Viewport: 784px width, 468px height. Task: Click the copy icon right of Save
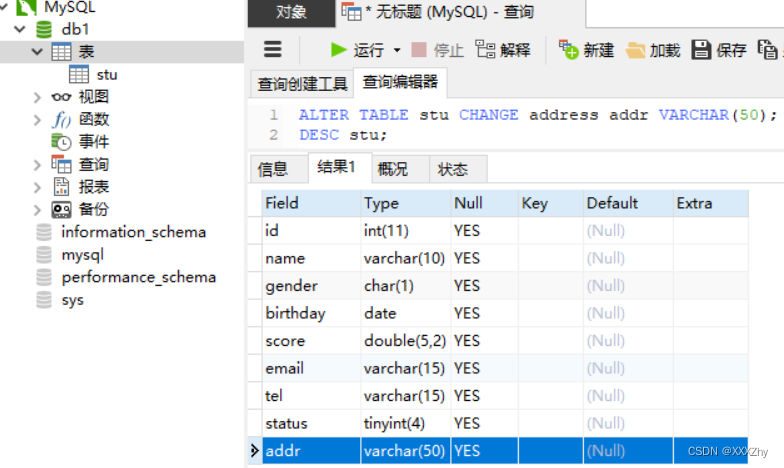tap(768, 50)
